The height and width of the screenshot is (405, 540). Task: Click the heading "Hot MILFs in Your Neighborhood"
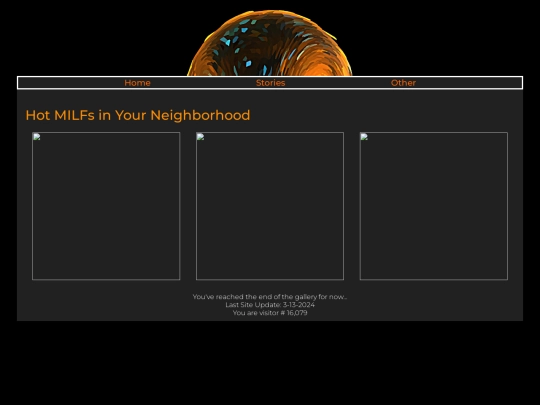coord(138,115)
